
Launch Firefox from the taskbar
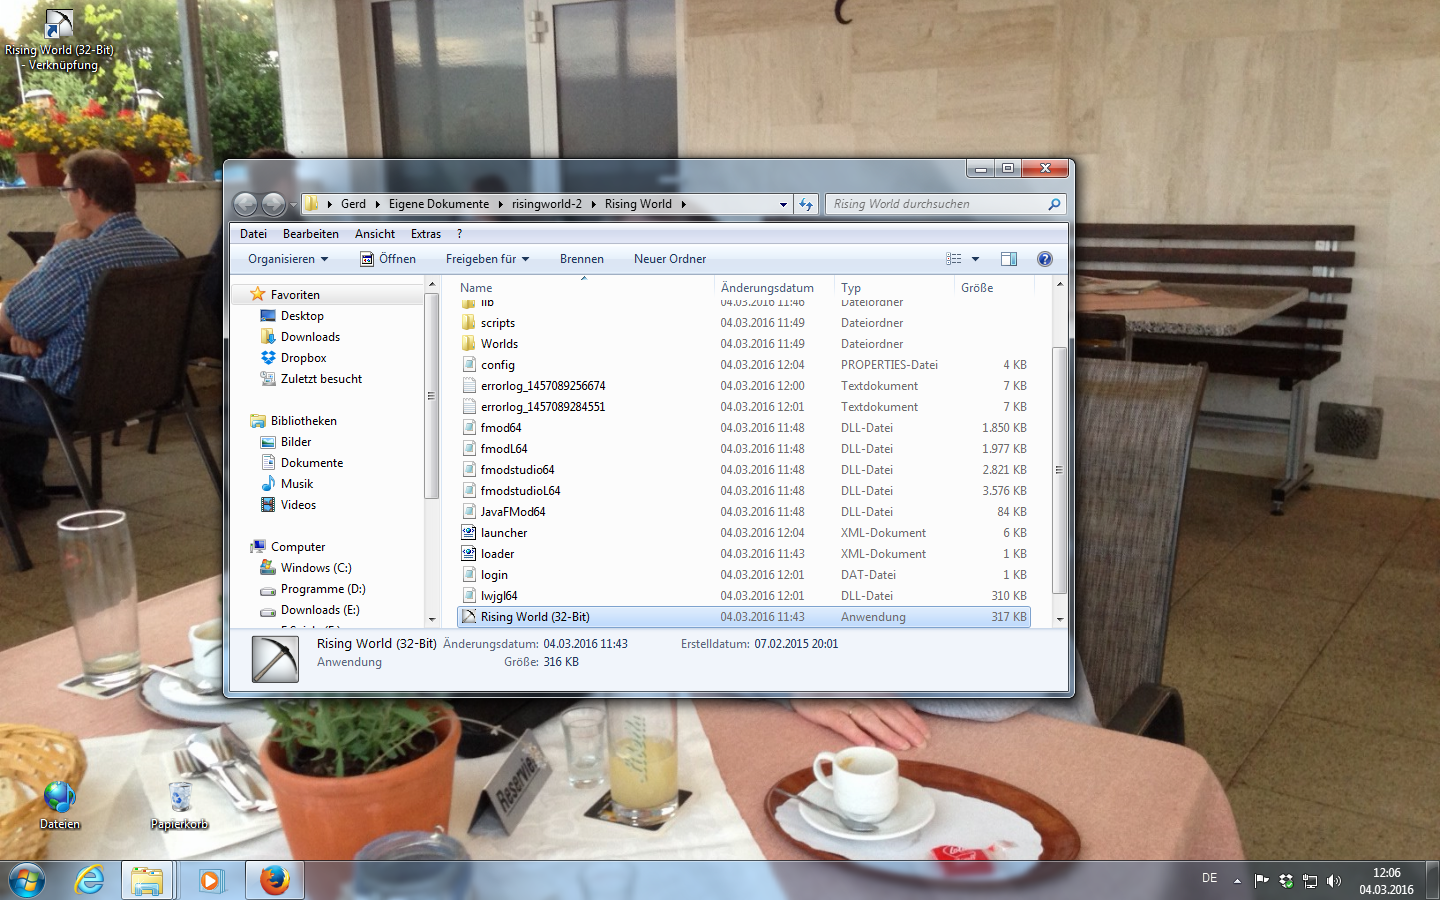pyautogui.click(x=274, y=880)
